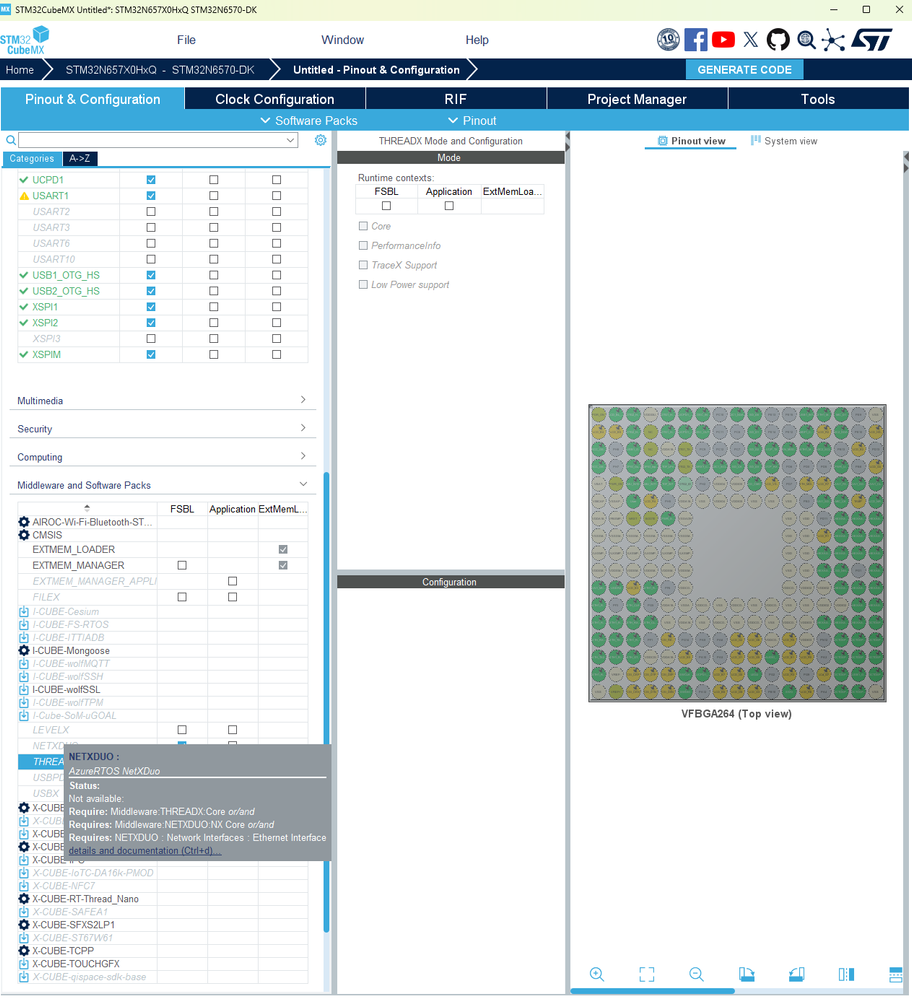Open details and documentation link in tooltip

145,851
